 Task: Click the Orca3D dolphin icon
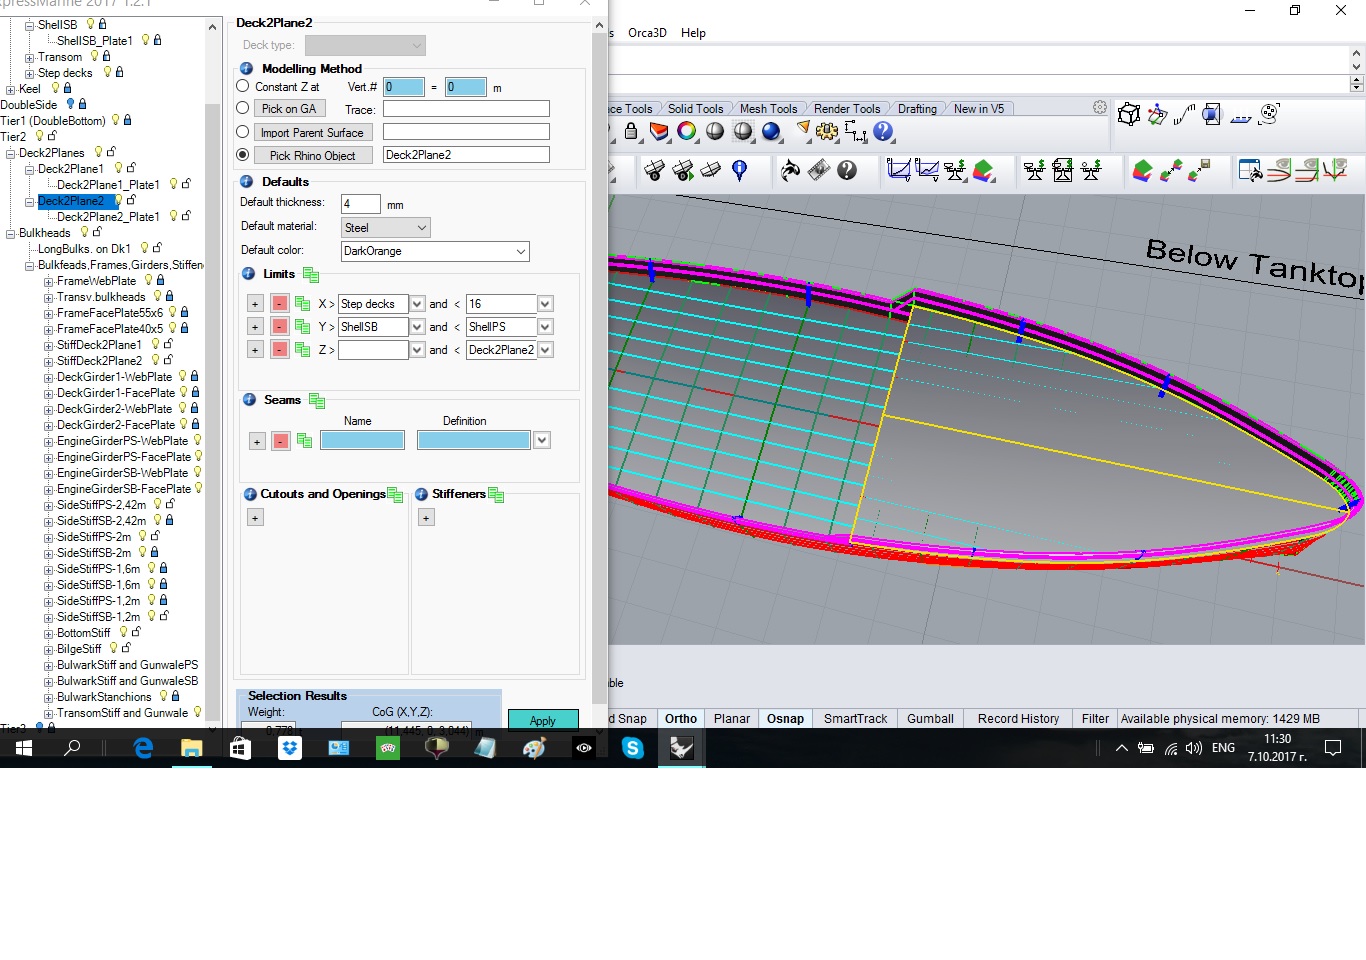[x=790, y=171]
